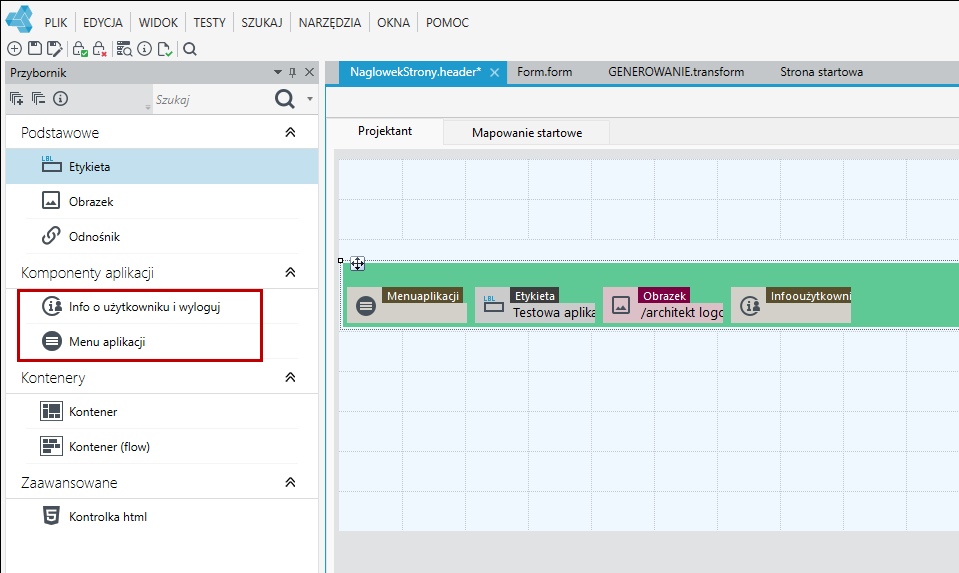
Task: Click the Kontrolka html text label
Action: (x=108, y=517)
